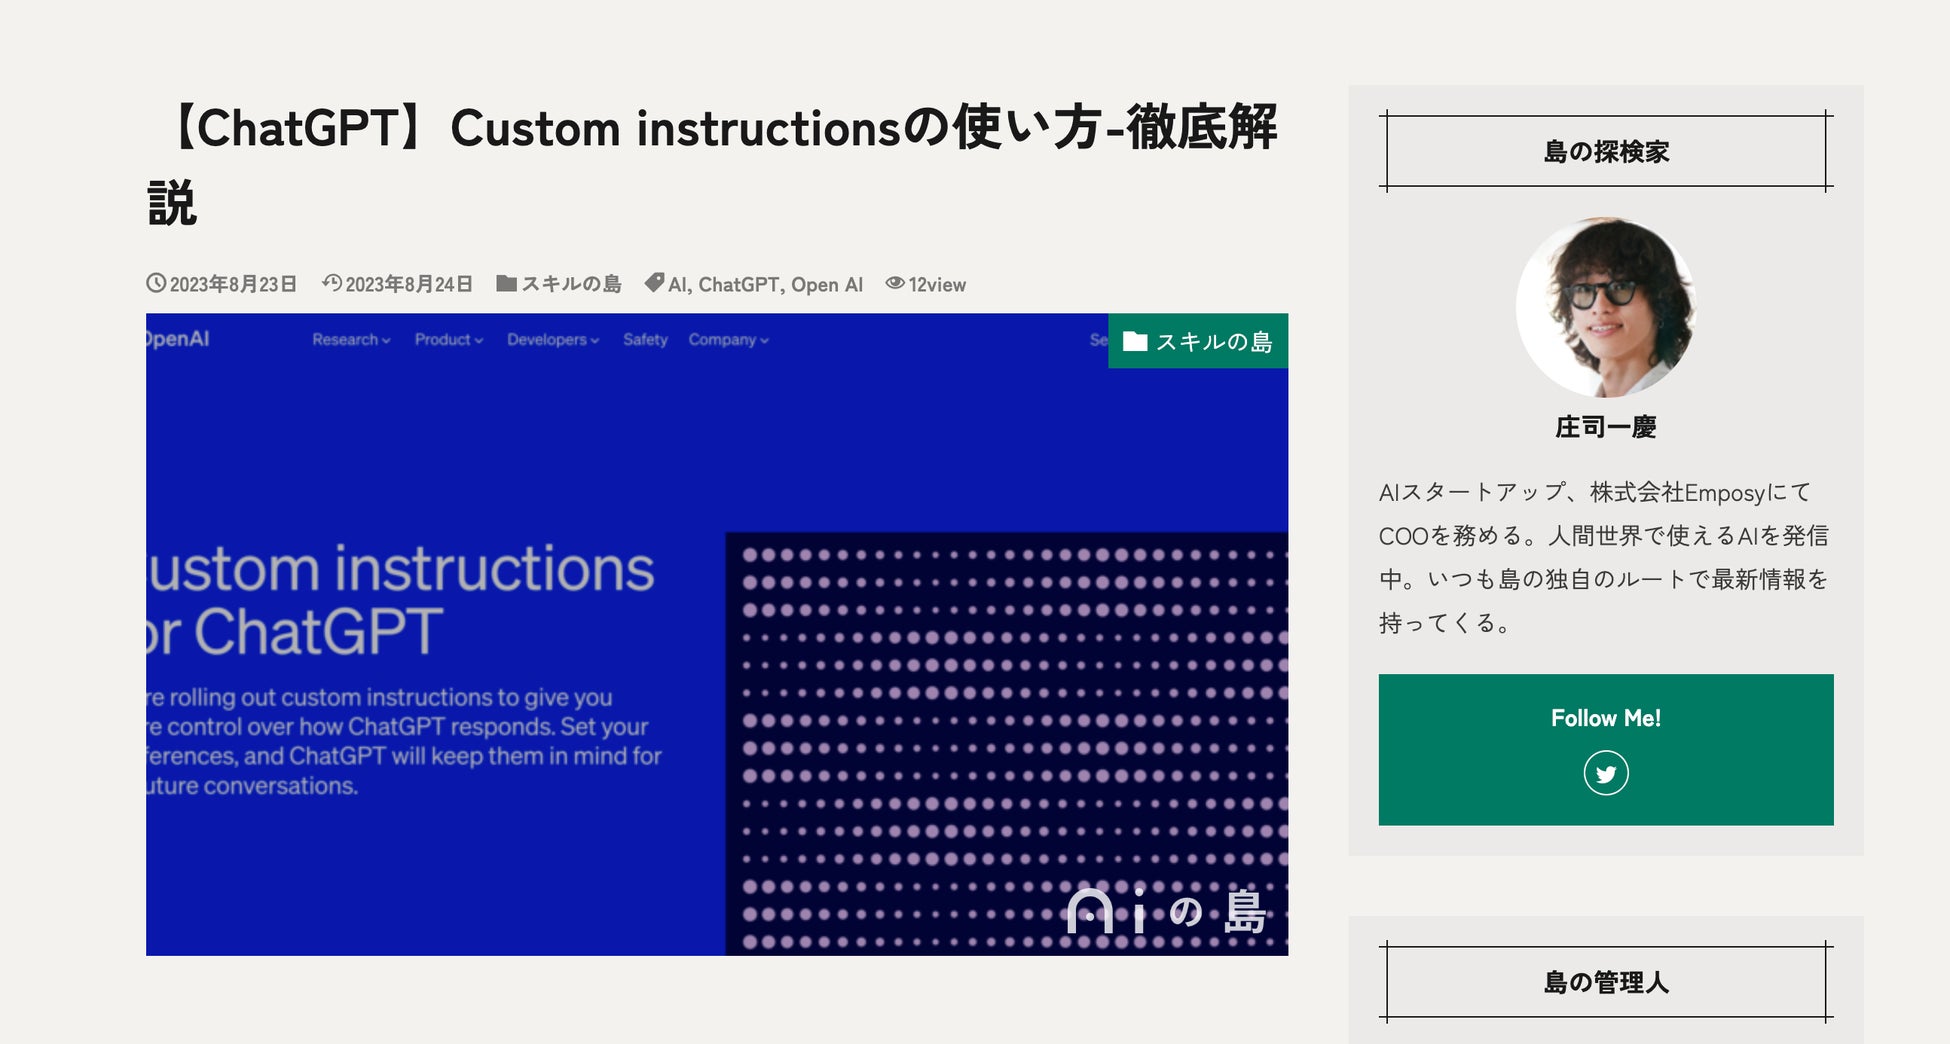The image size is (1950, 1044).
Task: Click the published date 2023年8月23日
Action: click(233, 284)
